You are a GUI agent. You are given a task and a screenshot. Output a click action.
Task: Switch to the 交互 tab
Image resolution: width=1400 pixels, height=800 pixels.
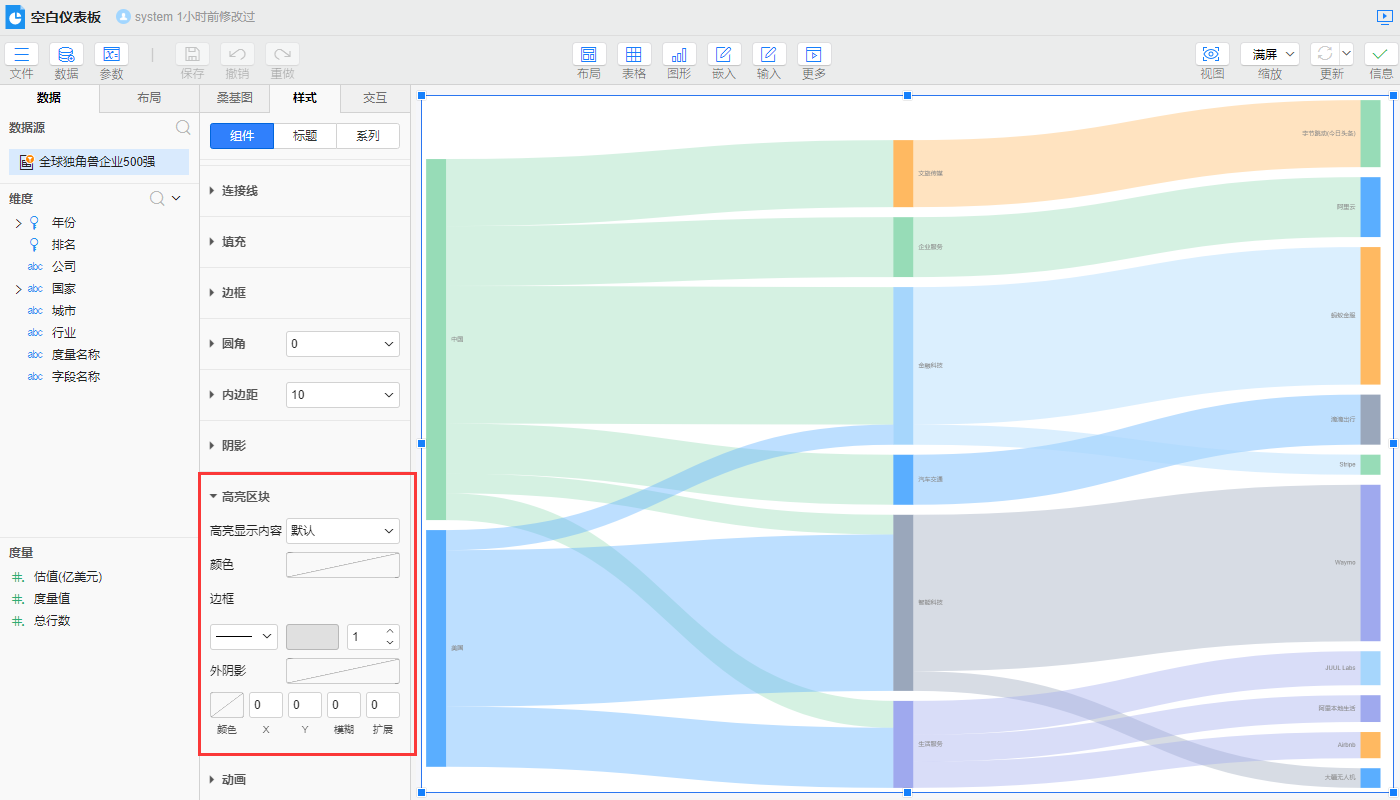pyautogui.click(x=375, y=98)
